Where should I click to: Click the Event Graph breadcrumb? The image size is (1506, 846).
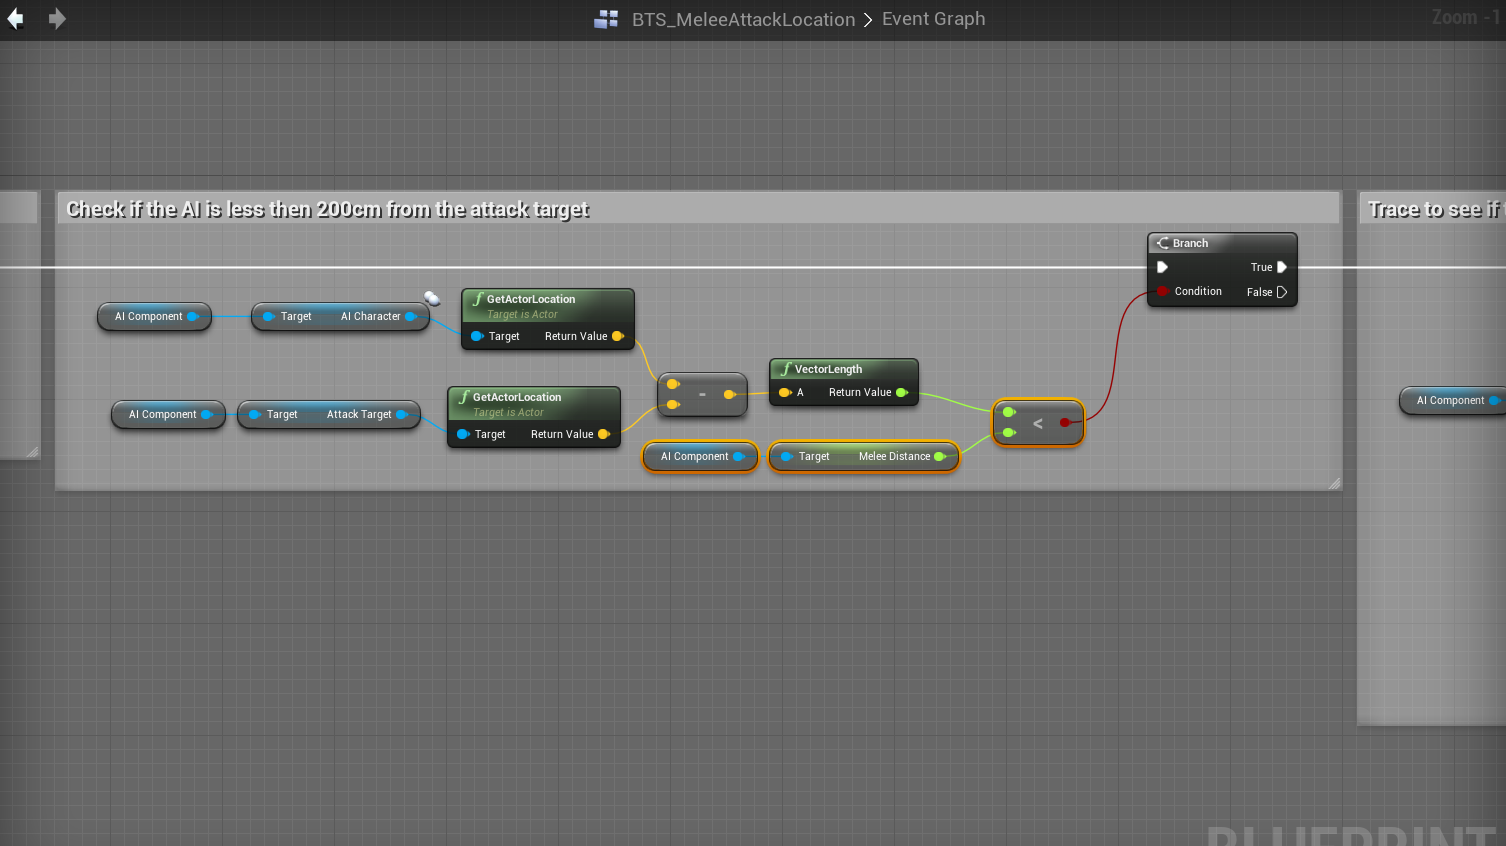pos(933,19)
